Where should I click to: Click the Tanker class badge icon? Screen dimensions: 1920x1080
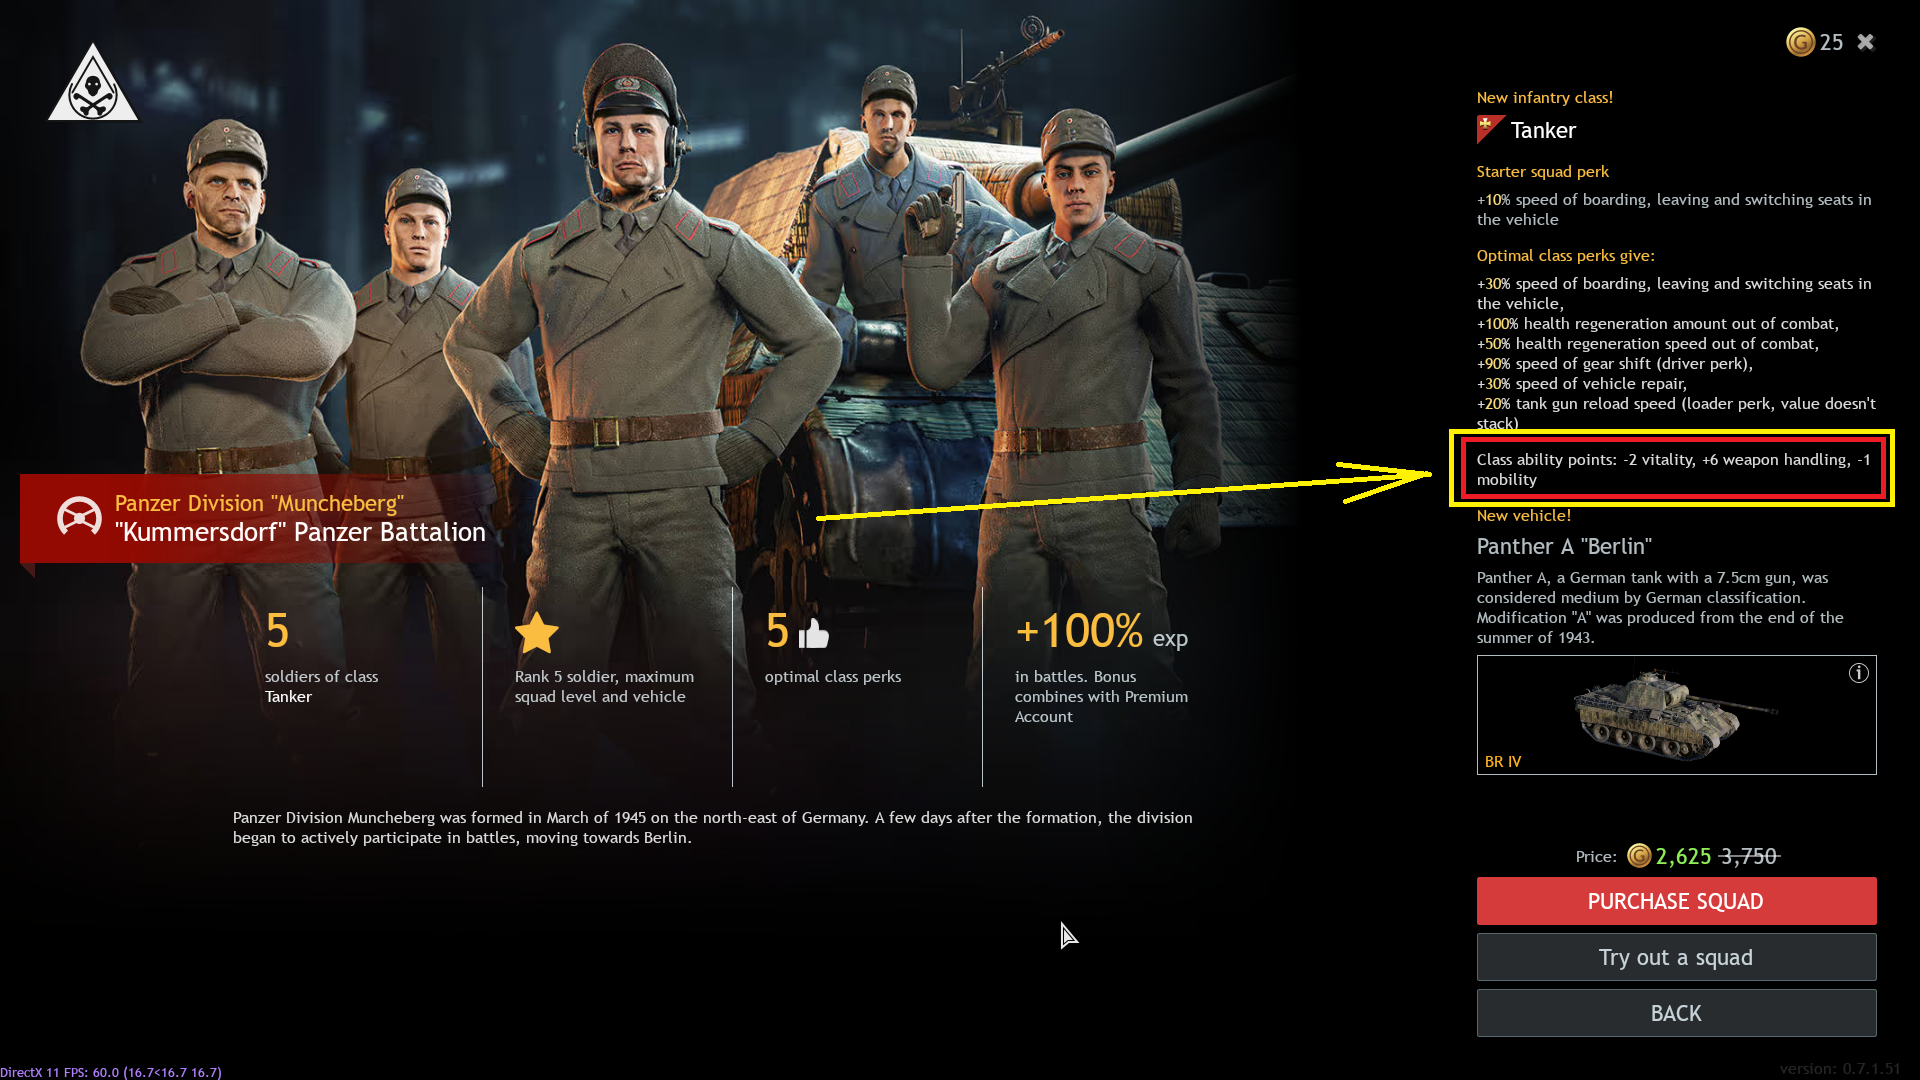(x=1490, y=129)
